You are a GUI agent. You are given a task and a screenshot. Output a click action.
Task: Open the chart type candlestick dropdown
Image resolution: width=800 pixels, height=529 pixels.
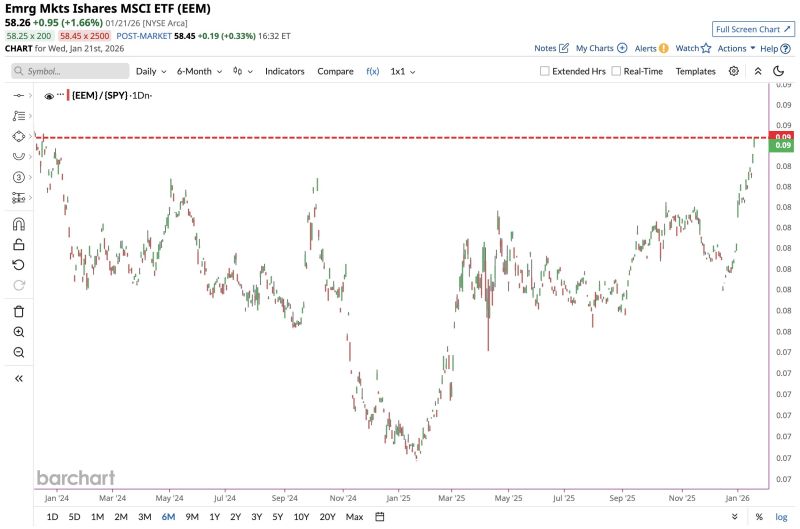click(242, 71)
